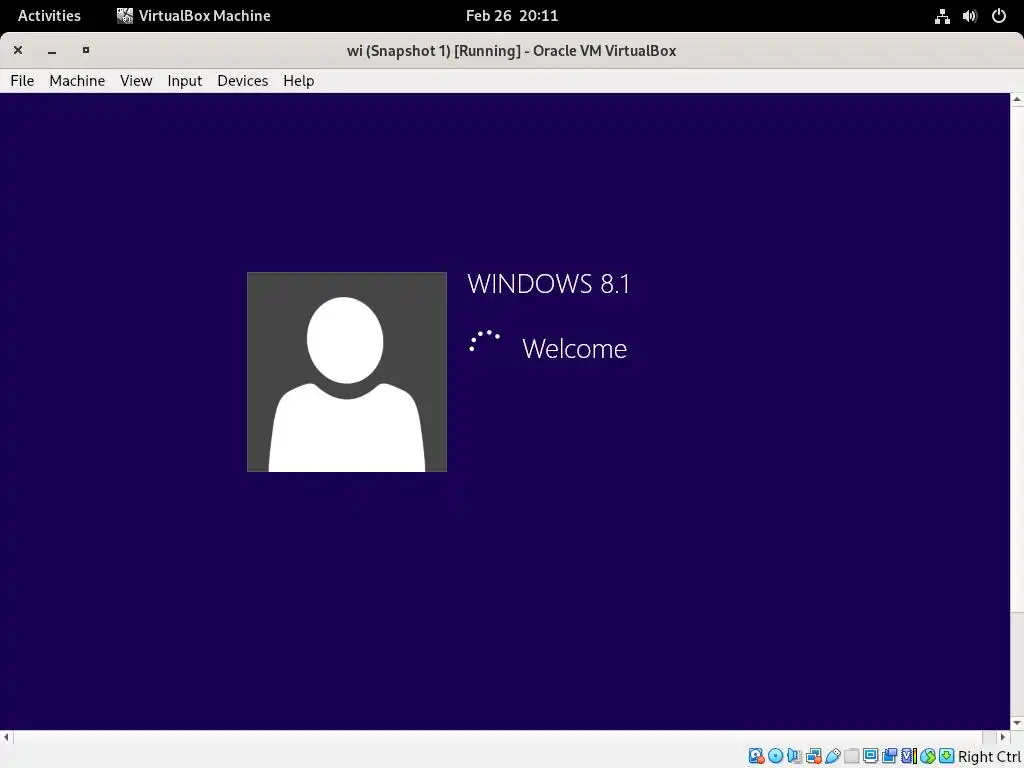Click the Windows user account picture
Viewport: 1024px width, 768px height.
click(347, 372)
